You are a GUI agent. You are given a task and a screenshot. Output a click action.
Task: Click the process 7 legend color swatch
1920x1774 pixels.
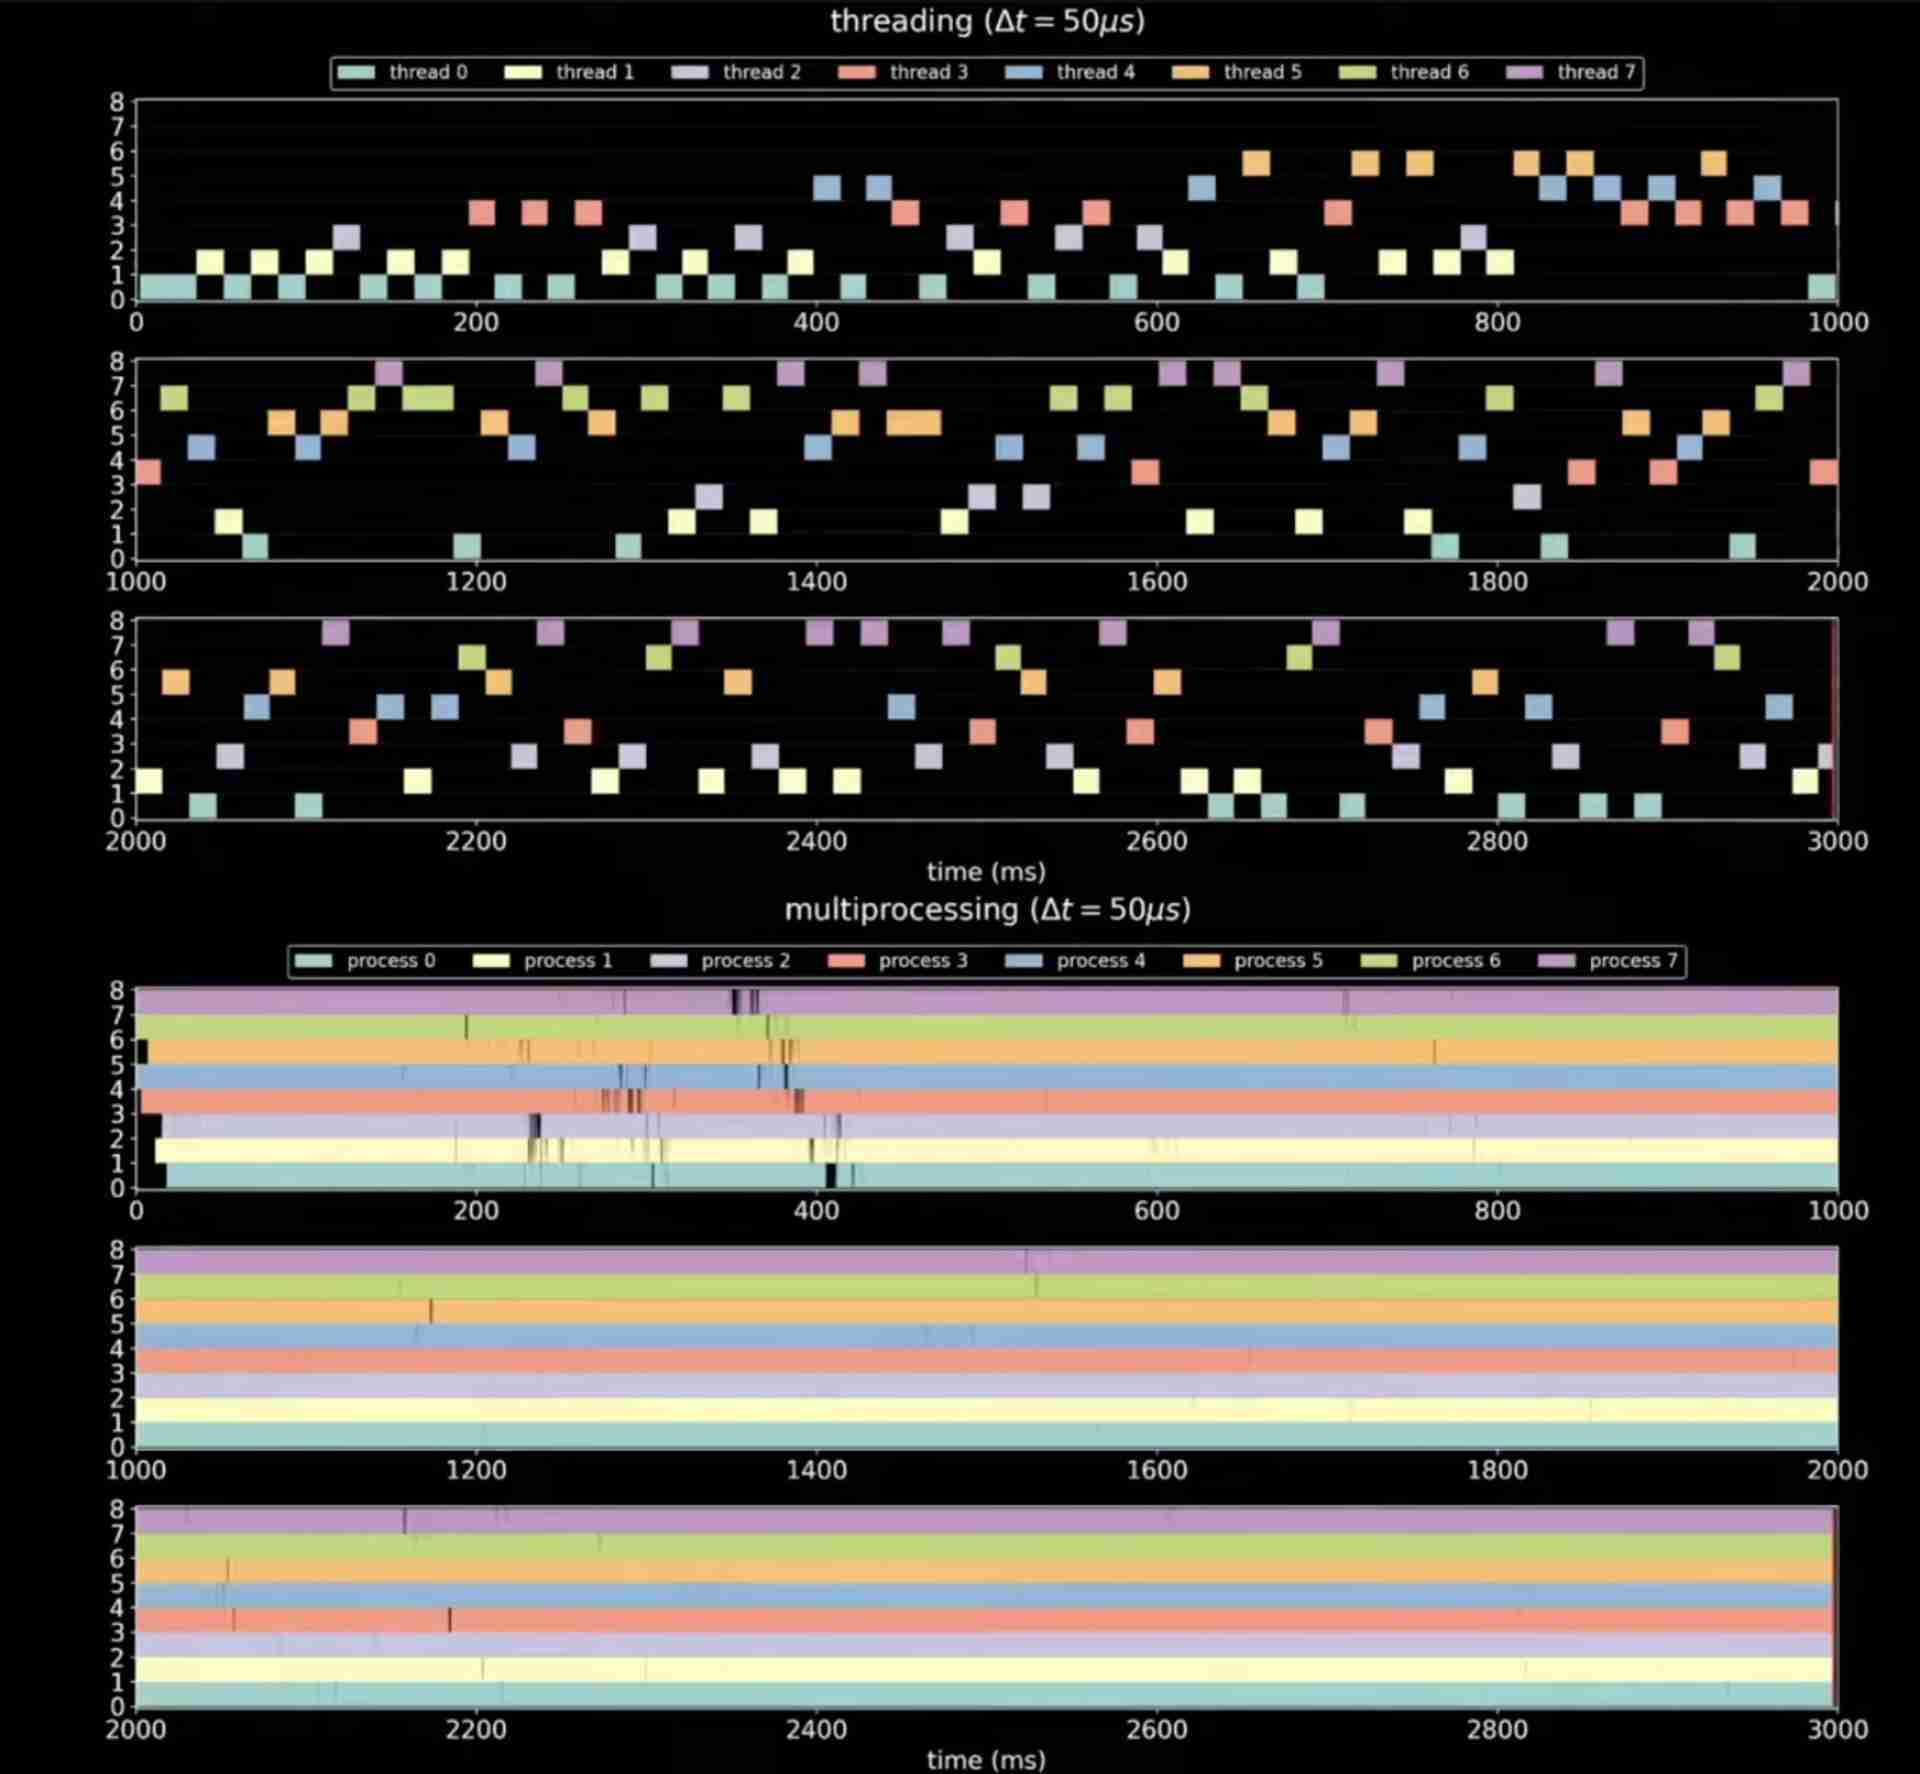(x=1557, y=961)
